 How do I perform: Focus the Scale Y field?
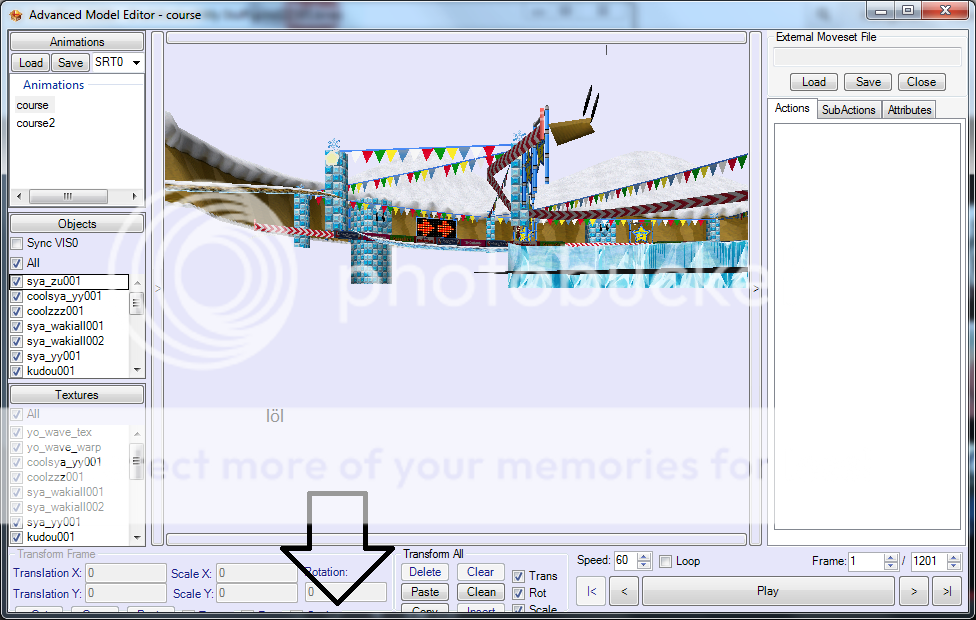click(x=257, y=593)
